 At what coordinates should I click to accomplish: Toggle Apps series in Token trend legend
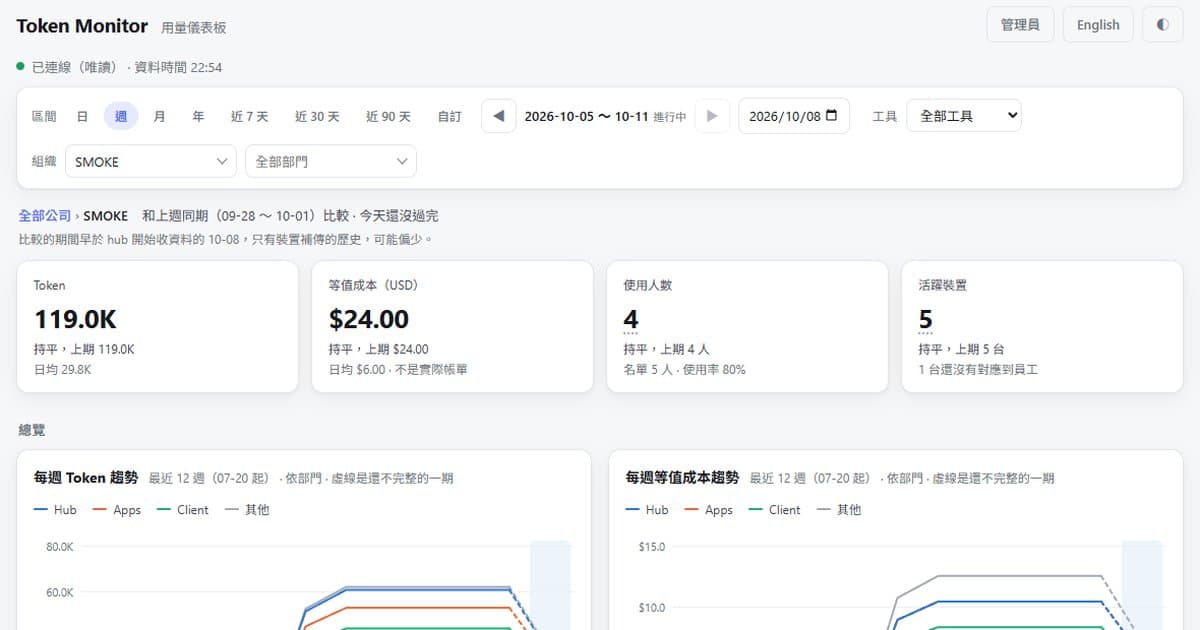(116, 510)
